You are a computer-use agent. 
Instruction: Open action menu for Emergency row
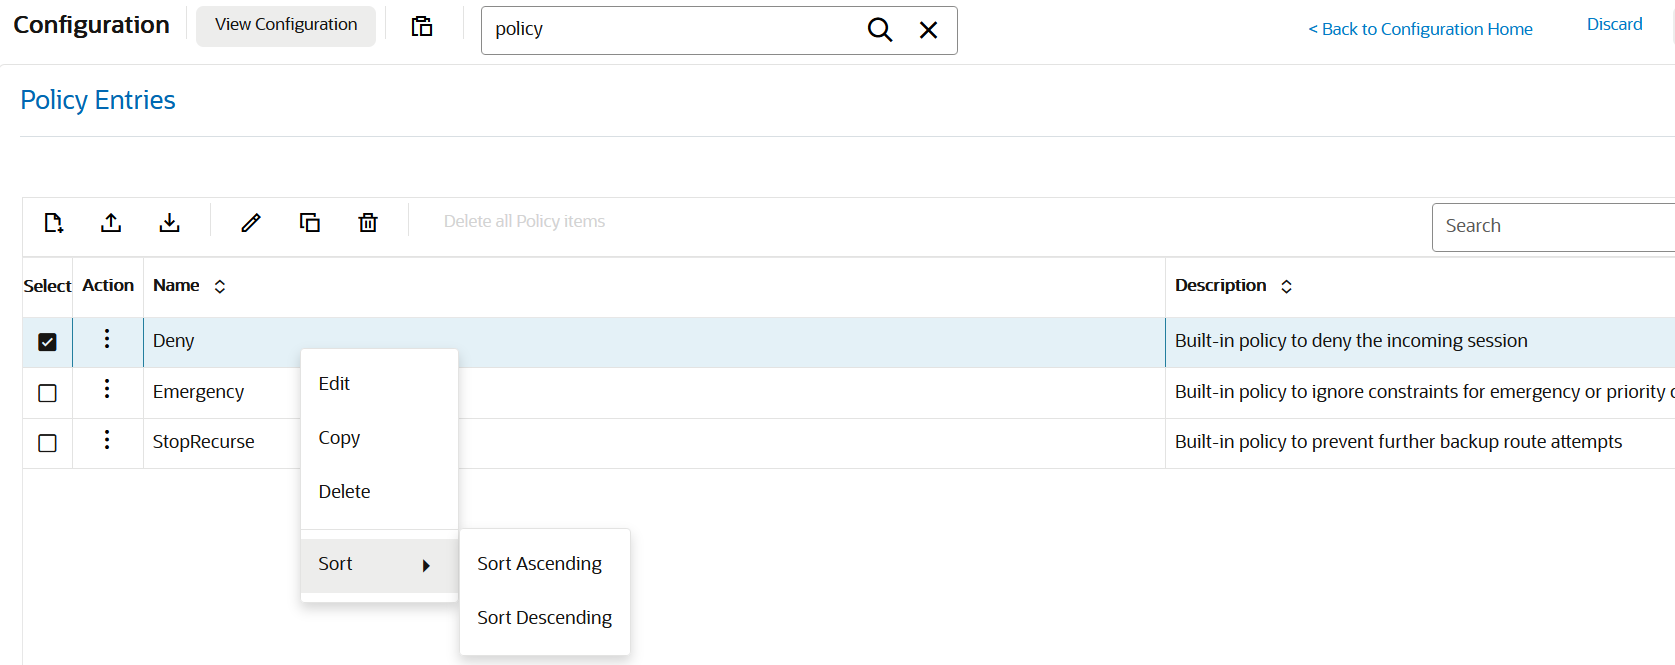coord(107,389)
